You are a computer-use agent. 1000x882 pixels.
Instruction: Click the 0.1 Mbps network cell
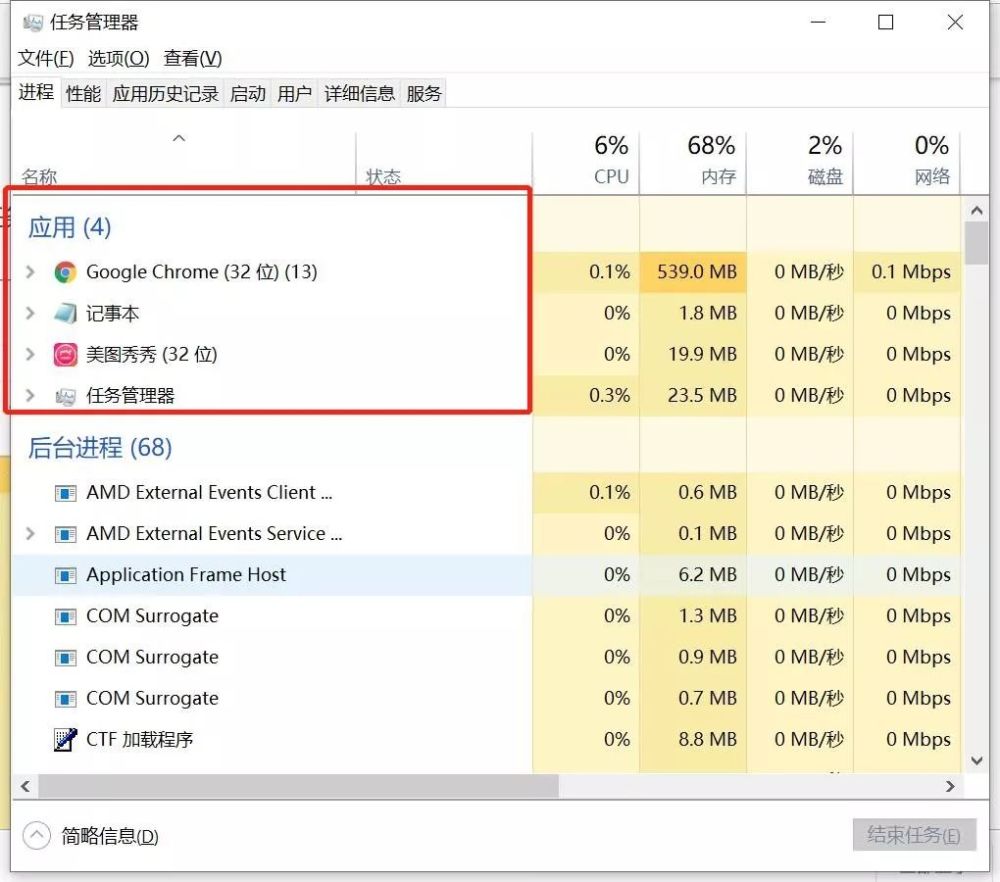[907, 272]
